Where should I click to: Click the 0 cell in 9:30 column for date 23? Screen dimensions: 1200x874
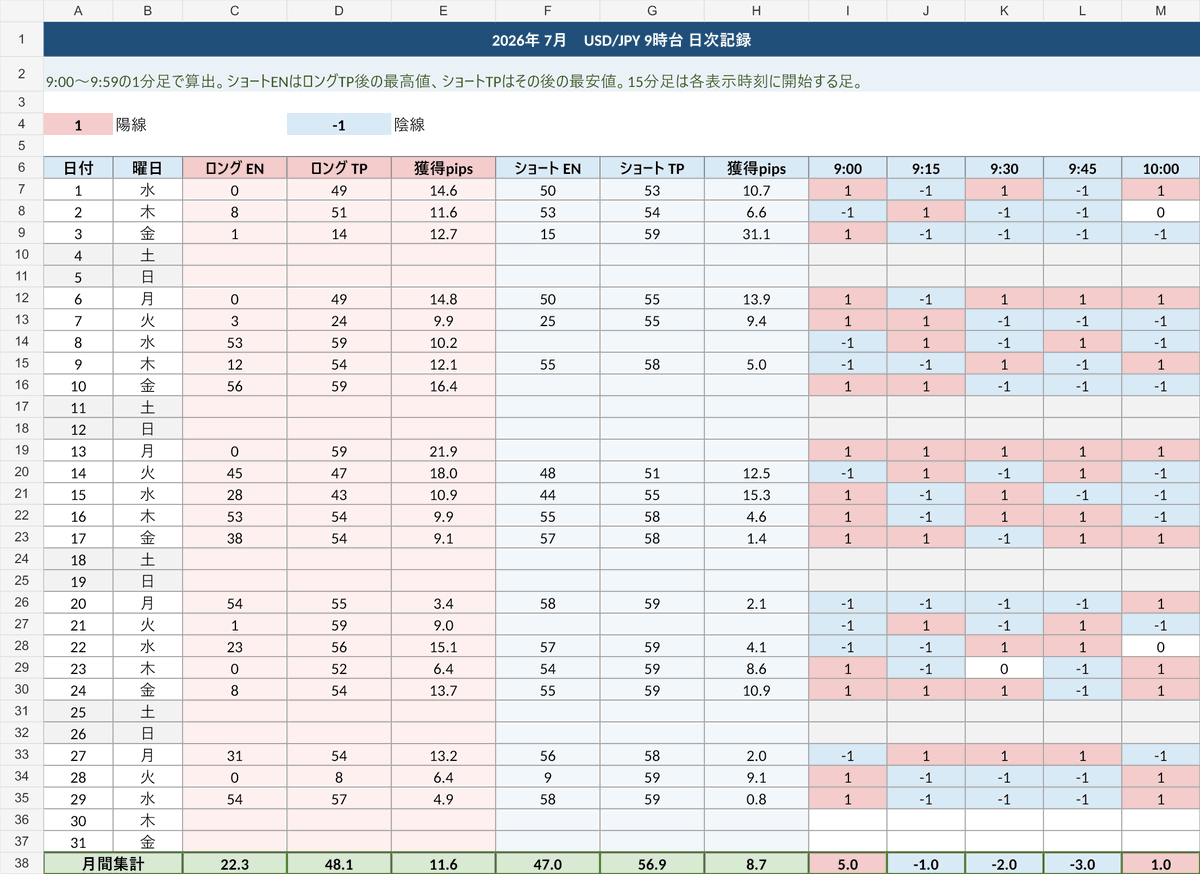click(1004, 667)
